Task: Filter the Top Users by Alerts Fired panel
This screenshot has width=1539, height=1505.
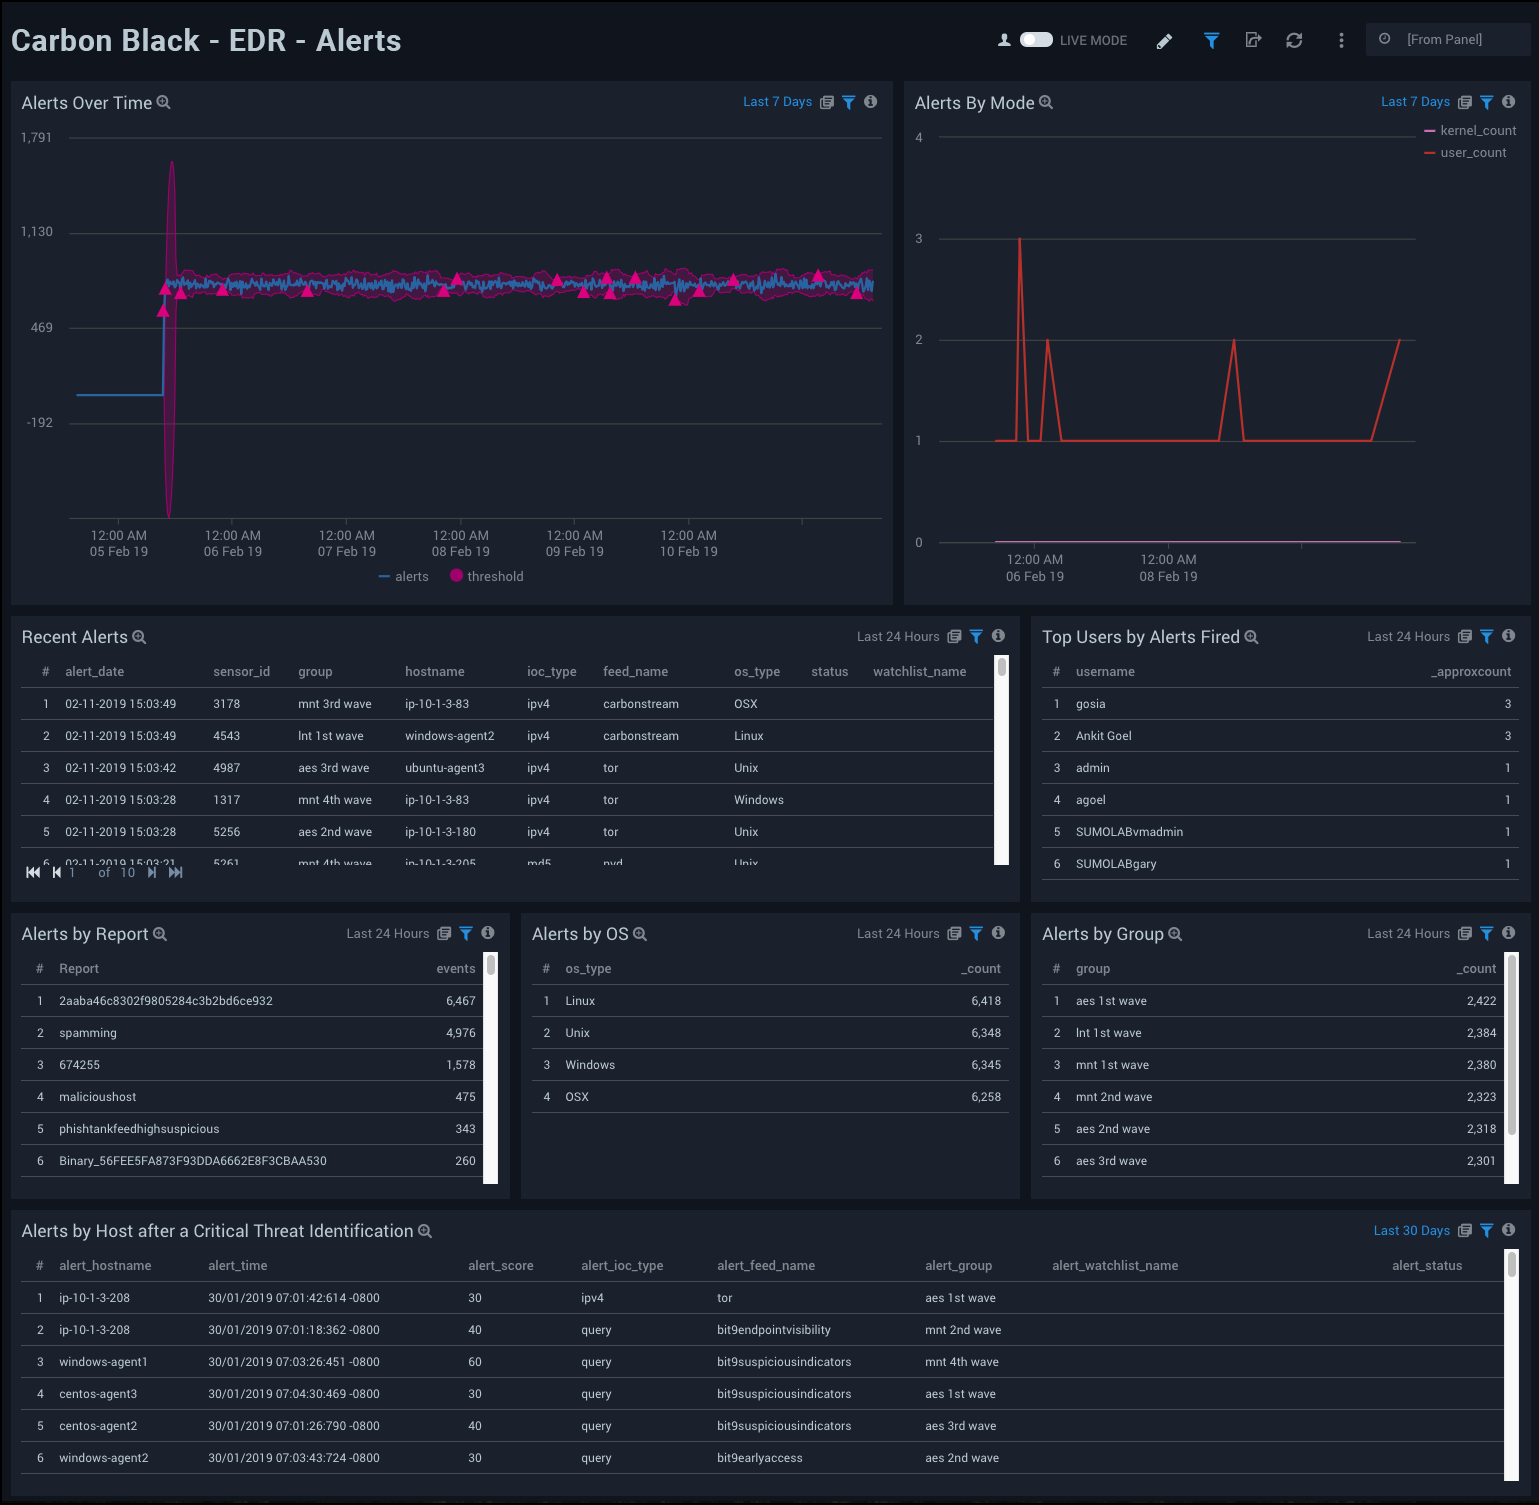Action: point(1486,636)
